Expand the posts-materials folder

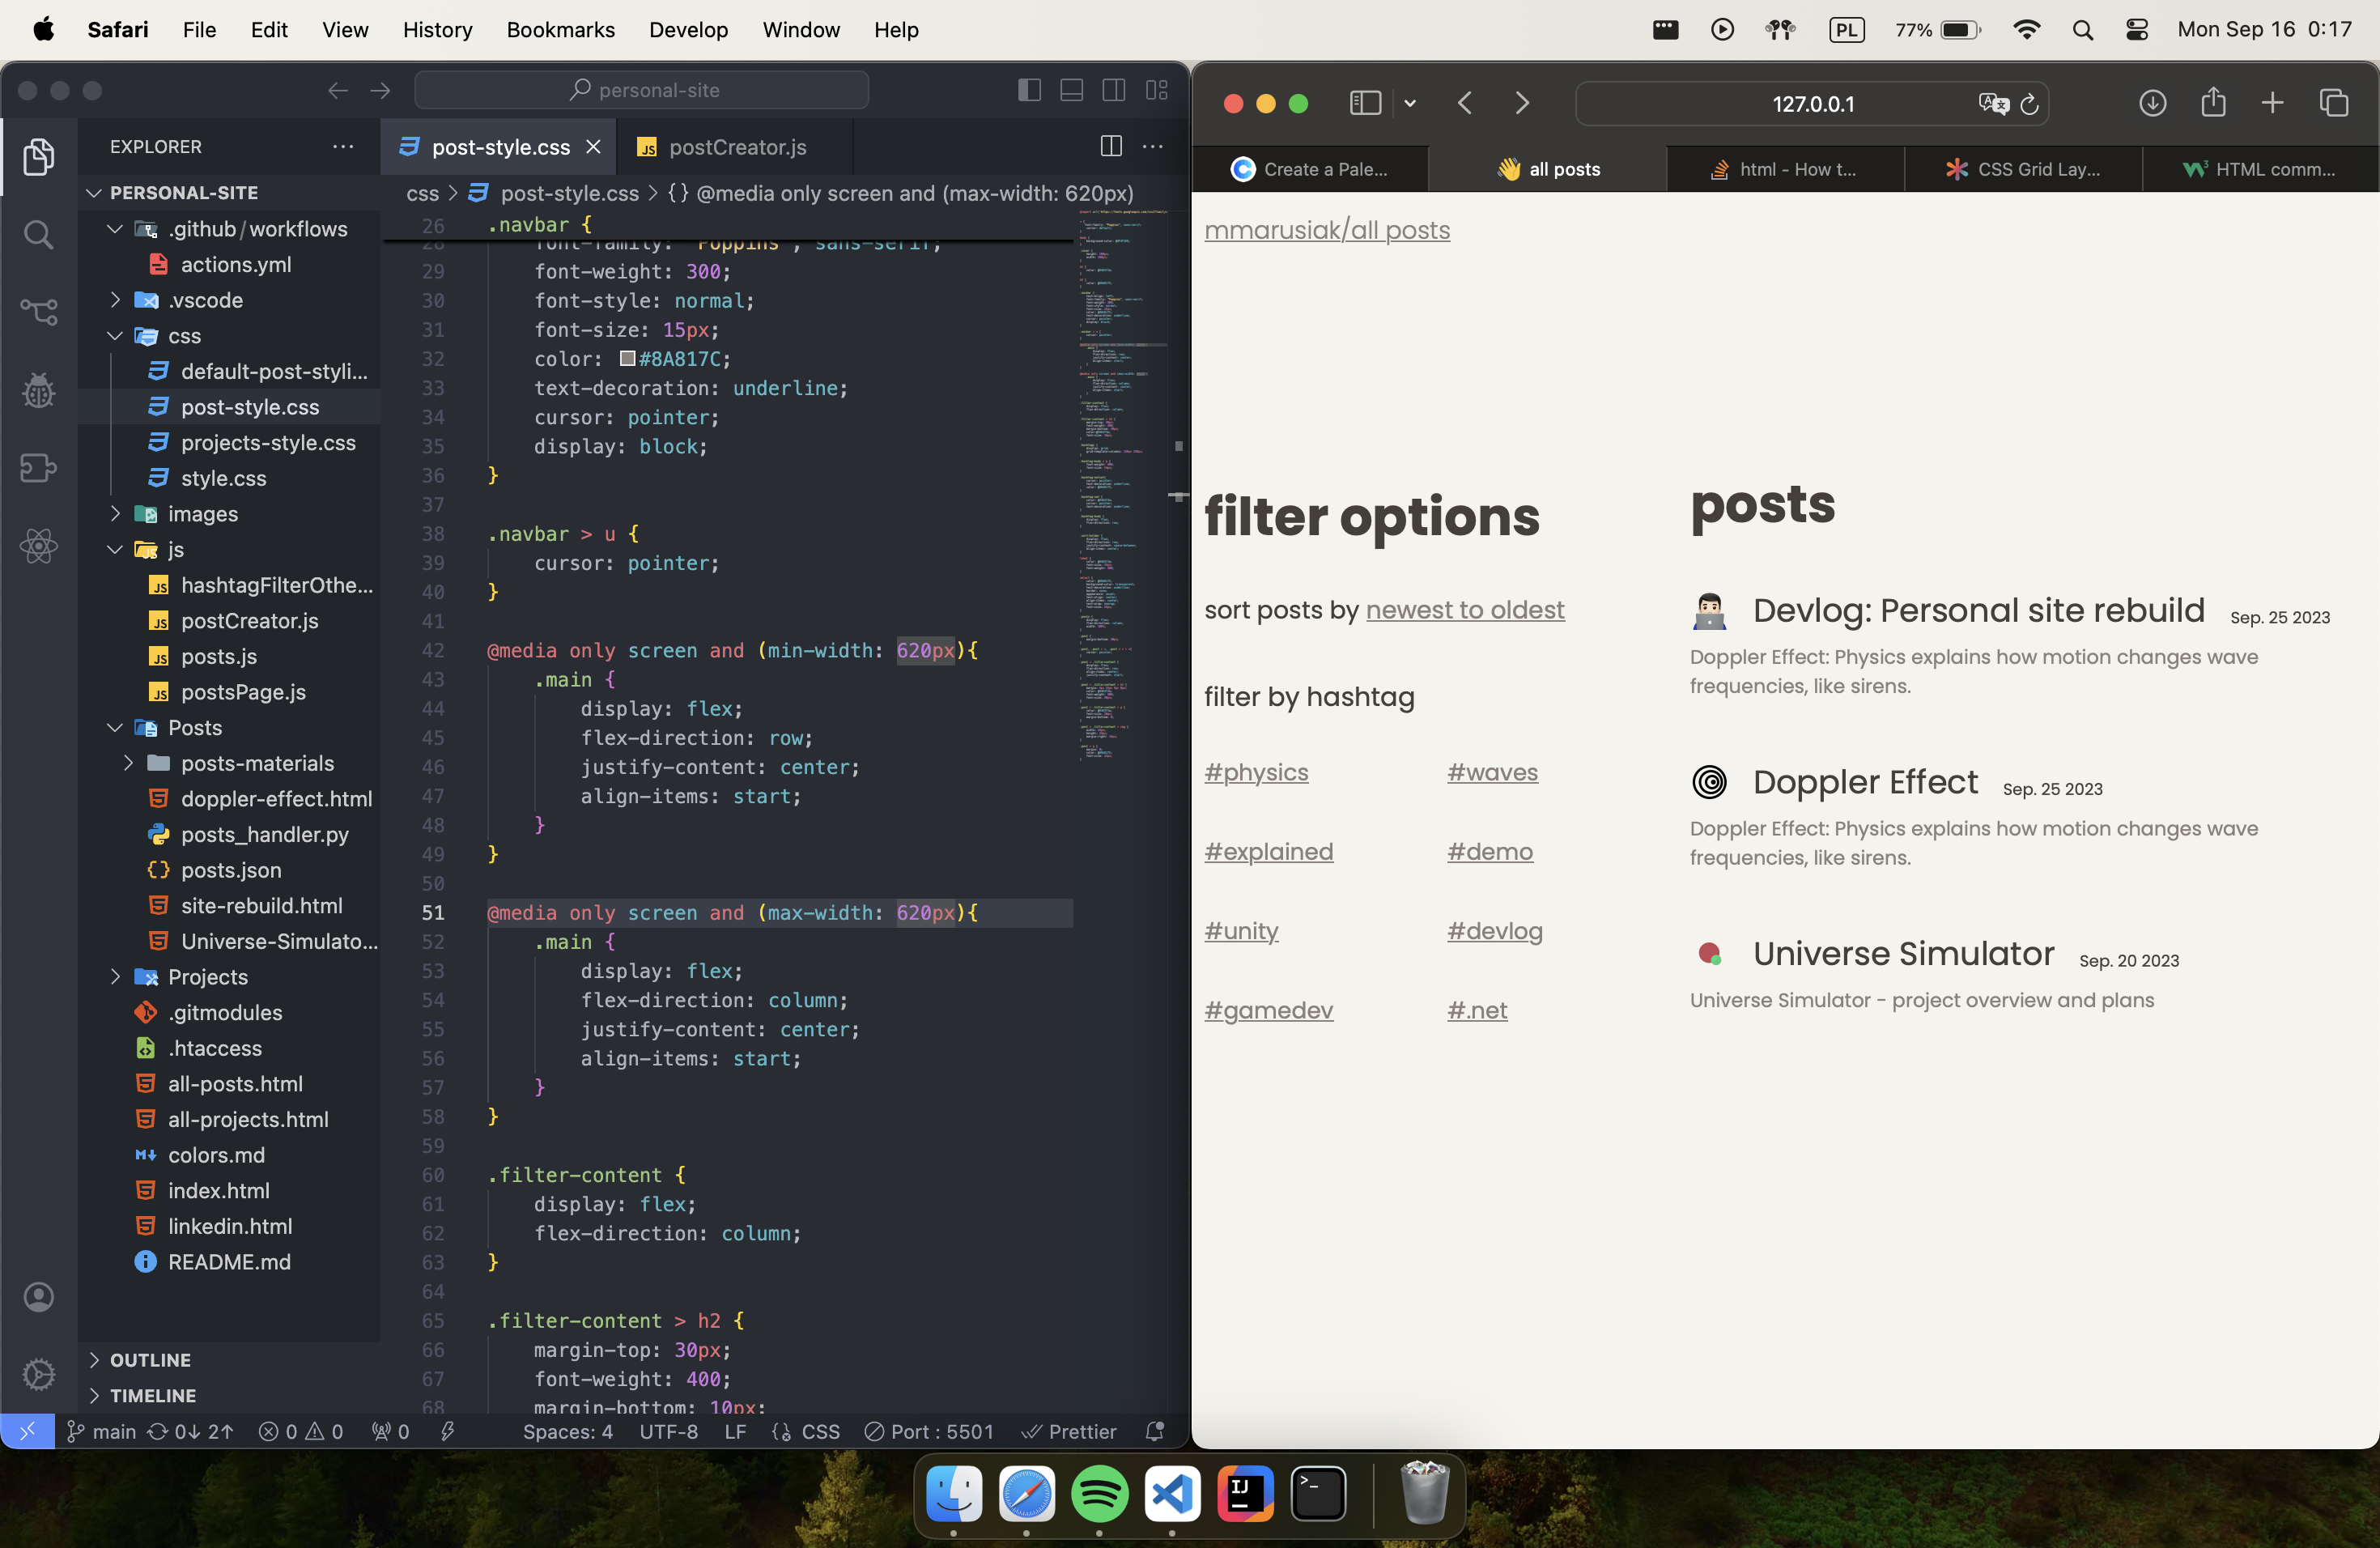(x=128, y=763)
